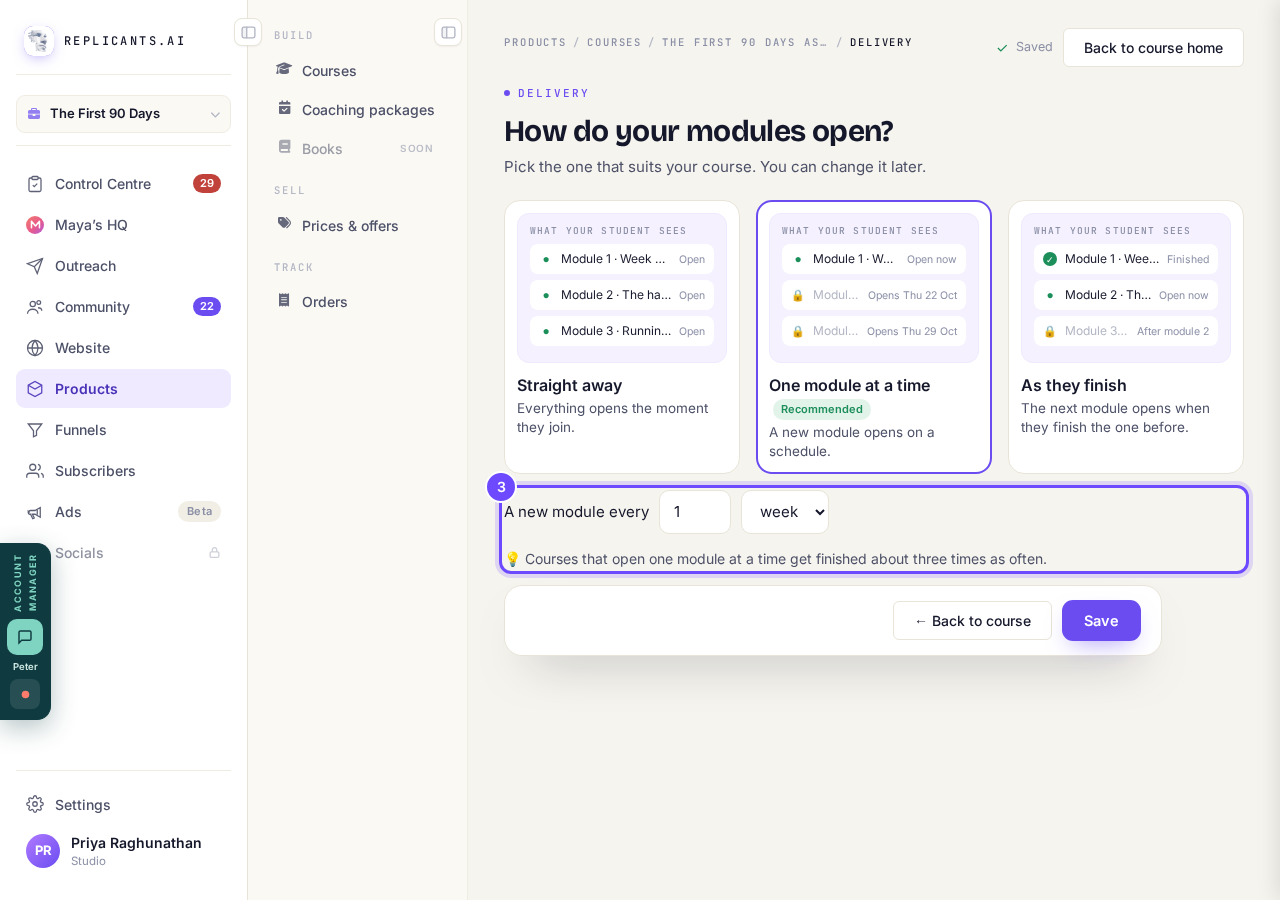Click the Recommended badge

(822, 409)
